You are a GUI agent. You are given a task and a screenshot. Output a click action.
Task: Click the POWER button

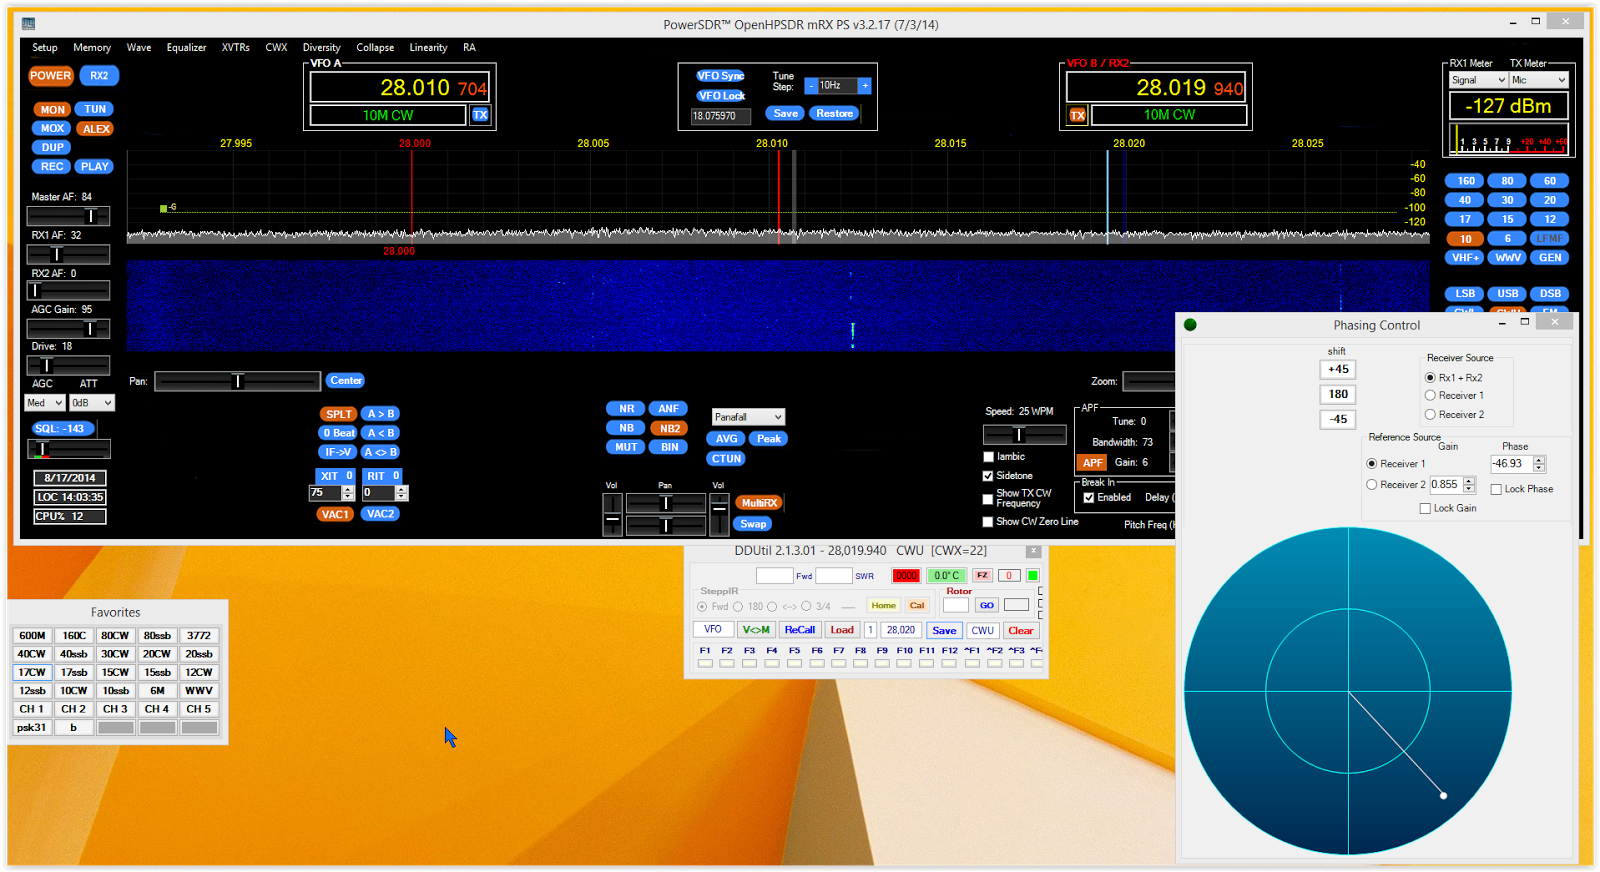tap(51, 76)
